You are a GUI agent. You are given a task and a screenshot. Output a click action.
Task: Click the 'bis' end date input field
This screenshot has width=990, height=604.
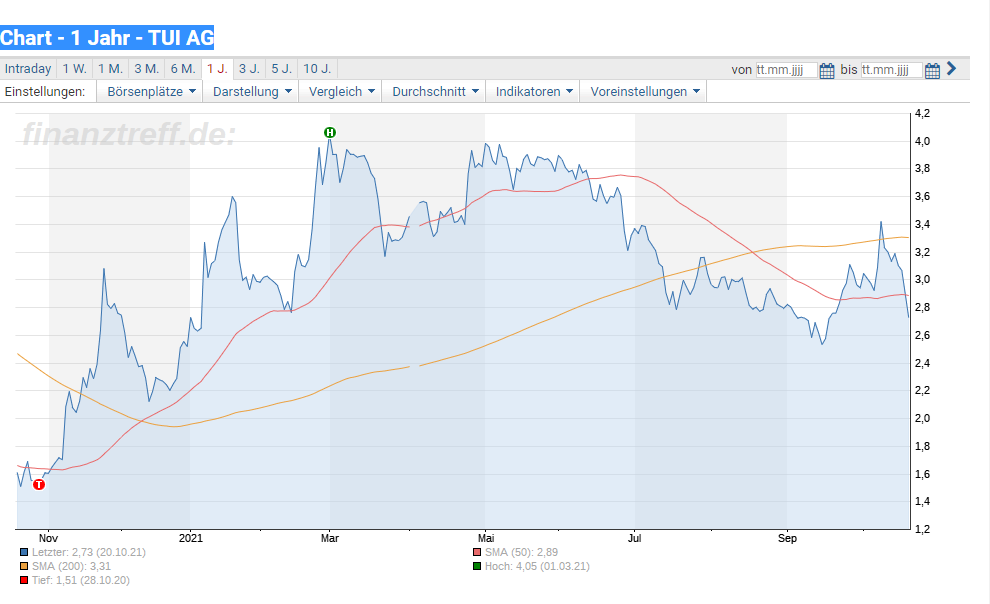click(892, 70)
